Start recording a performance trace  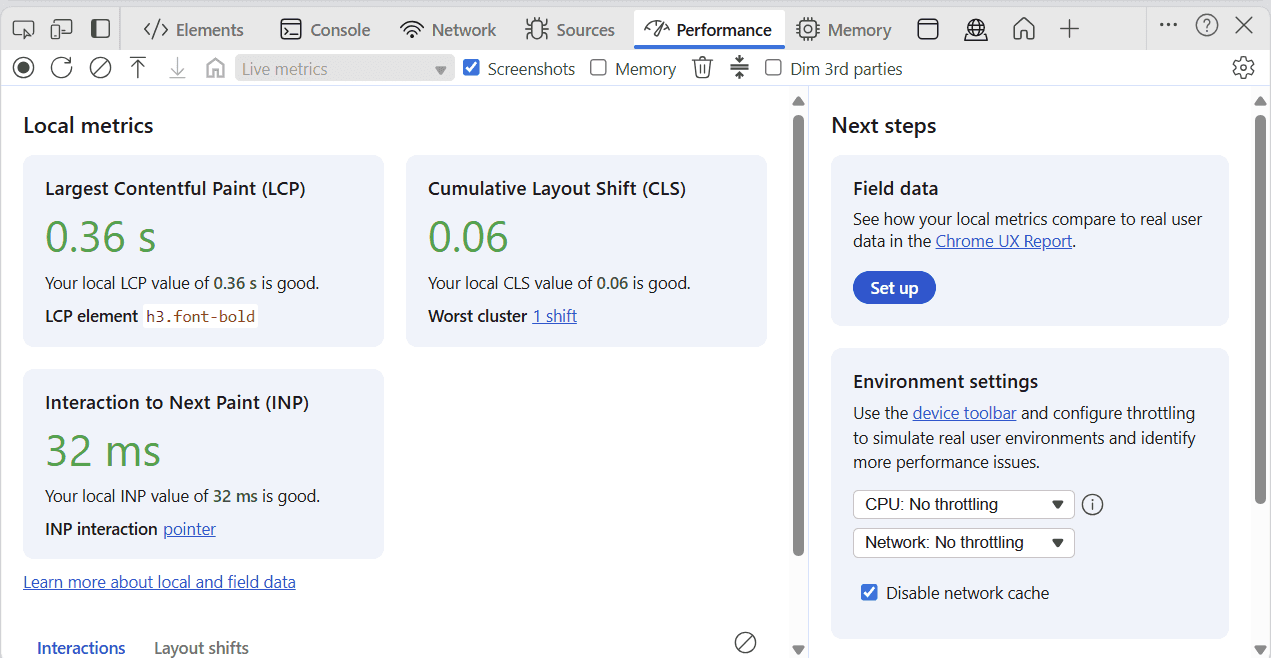tap(24, 68)
